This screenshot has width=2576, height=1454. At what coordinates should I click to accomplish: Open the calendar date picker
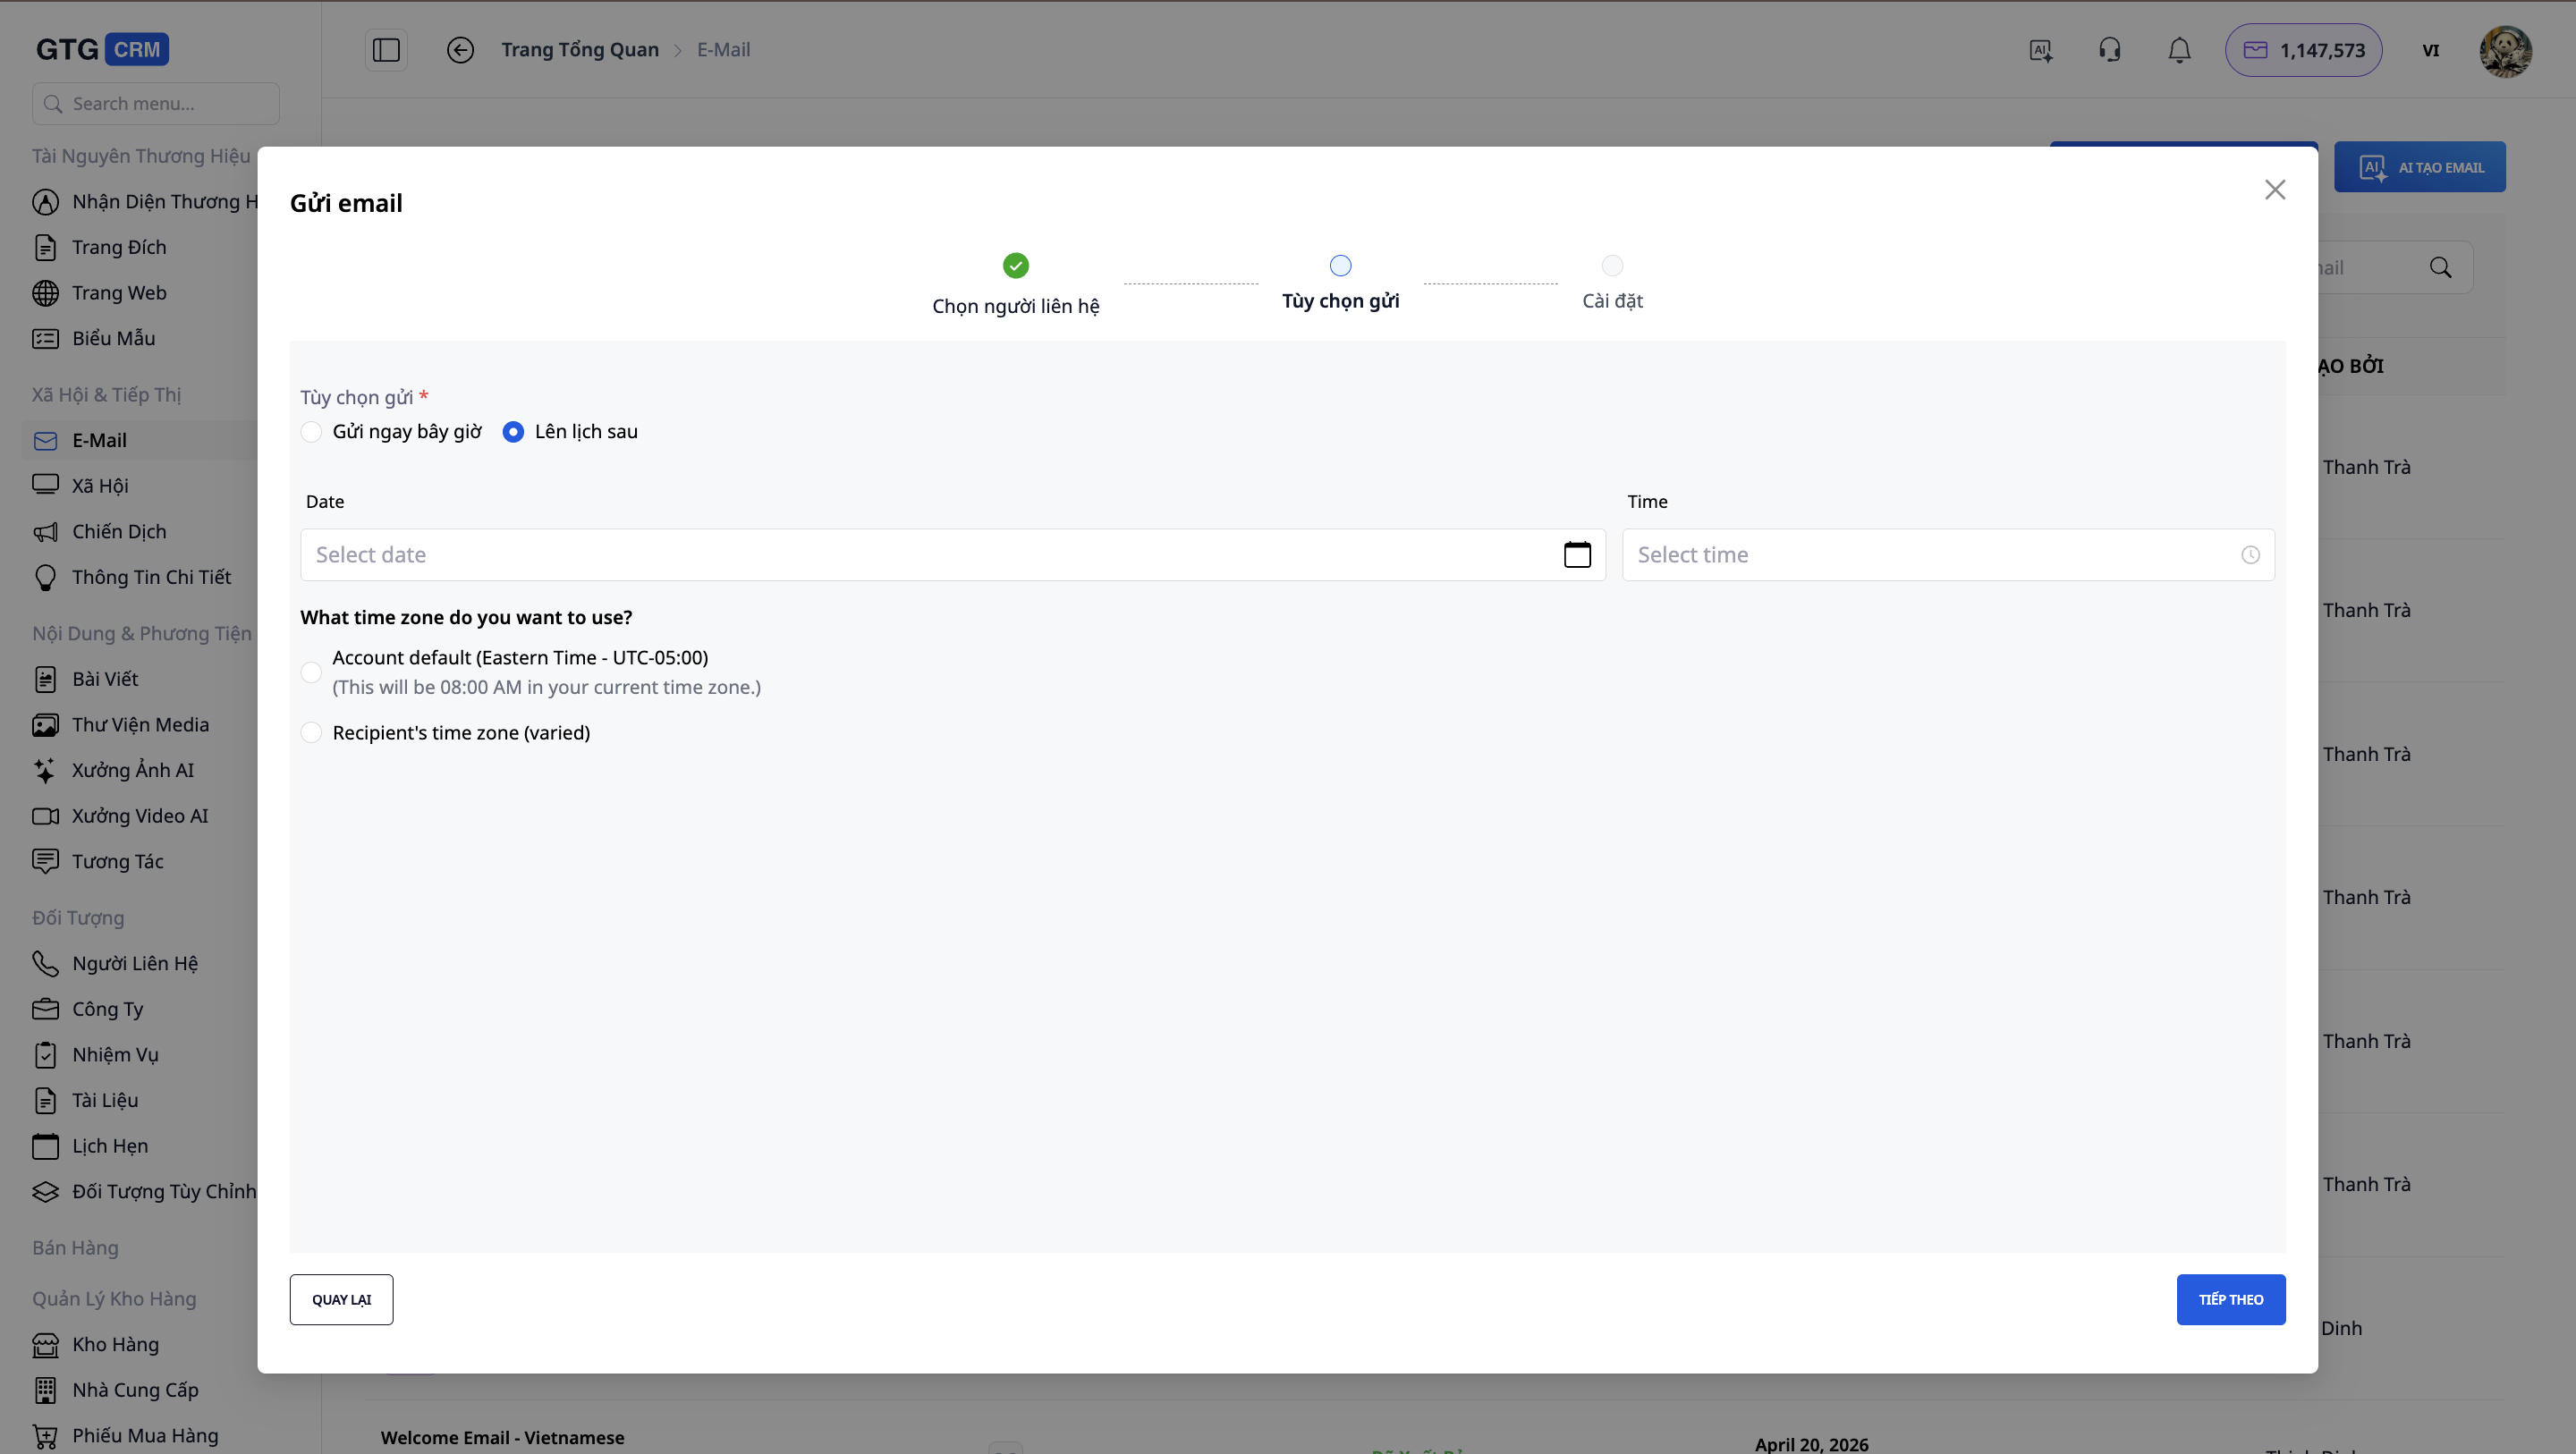(x=1577, y=554)
